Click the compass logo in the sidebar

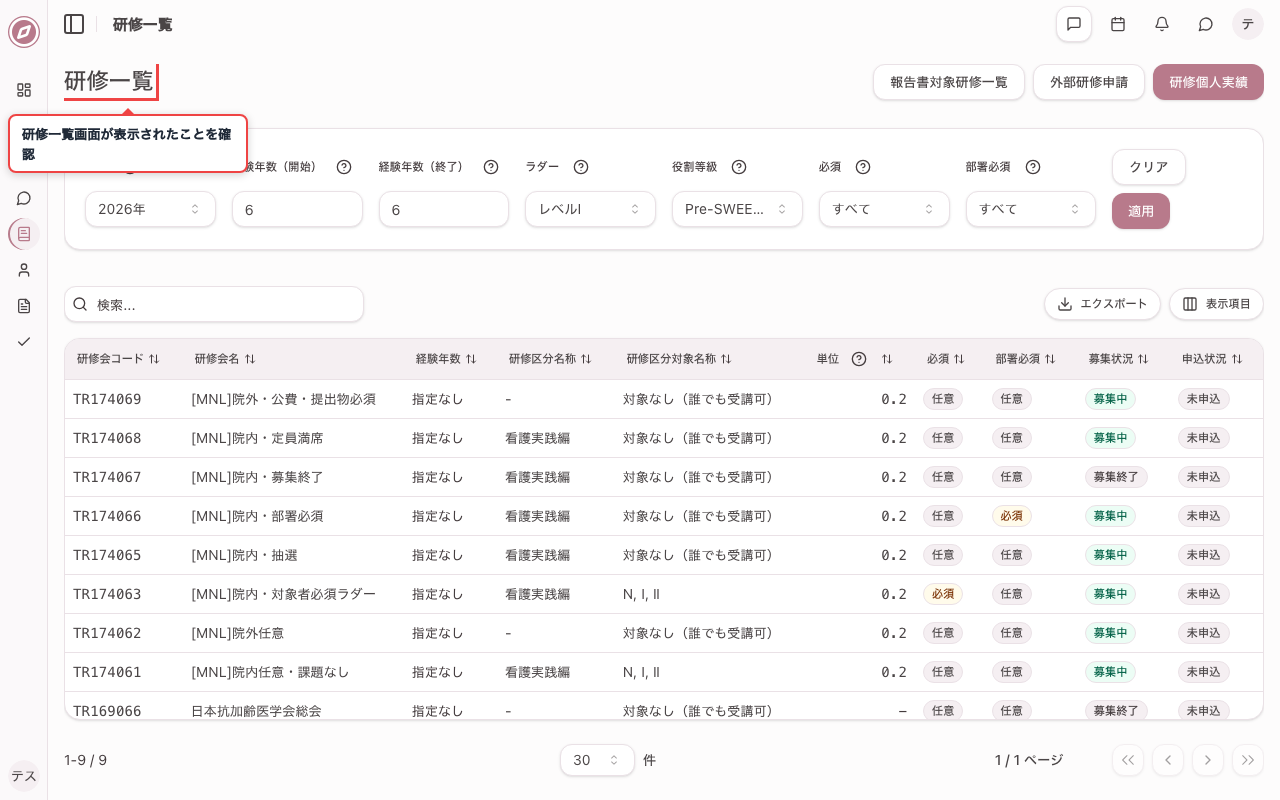(x=24, y=32)
